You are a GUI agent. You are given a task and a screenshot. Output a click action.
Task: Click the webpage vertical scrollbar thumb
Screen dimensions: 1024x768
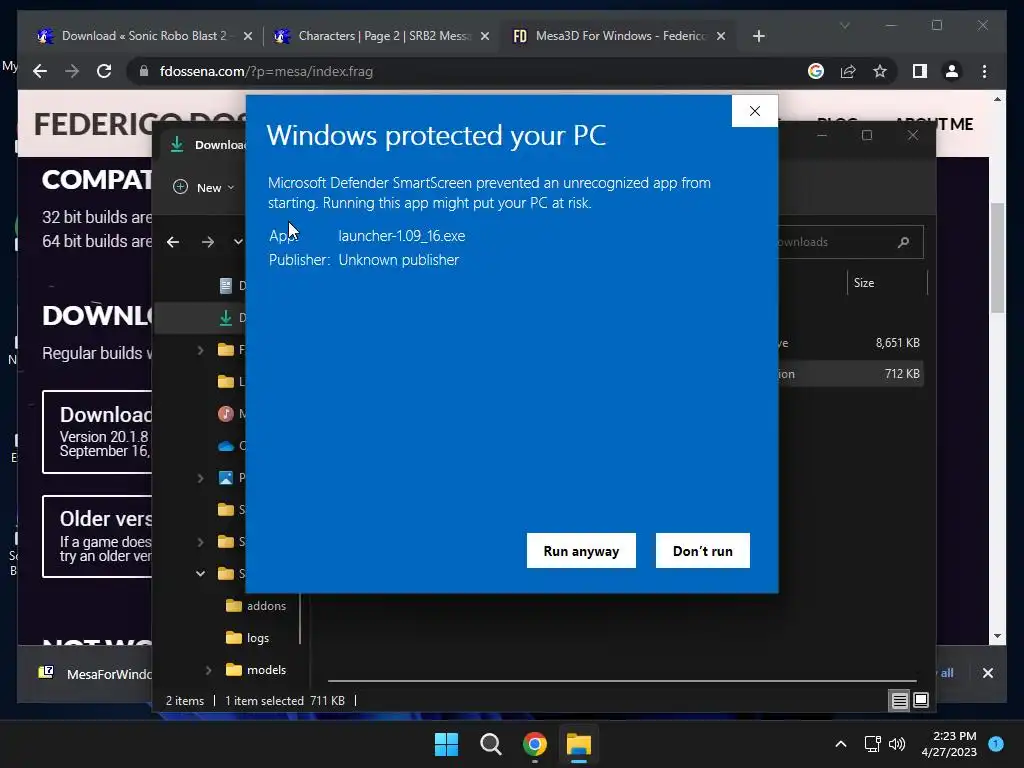[x=997, y=258]
